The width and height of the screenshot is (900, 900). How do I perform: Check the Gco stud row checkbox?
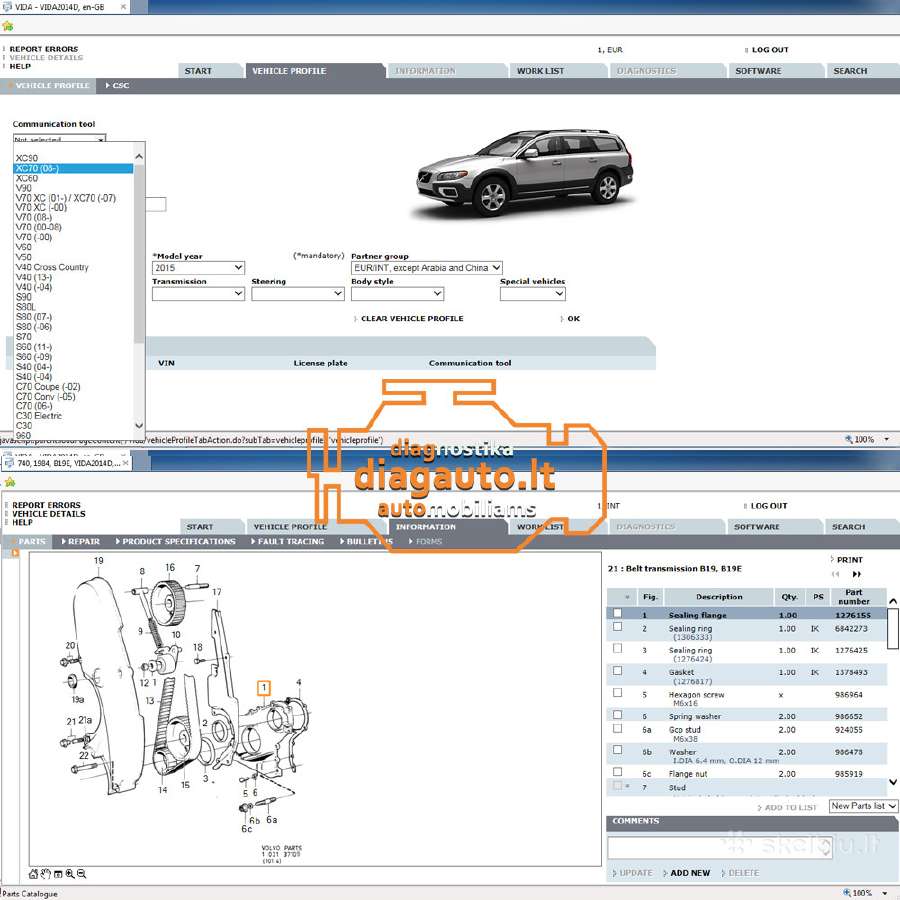[618, 728]
